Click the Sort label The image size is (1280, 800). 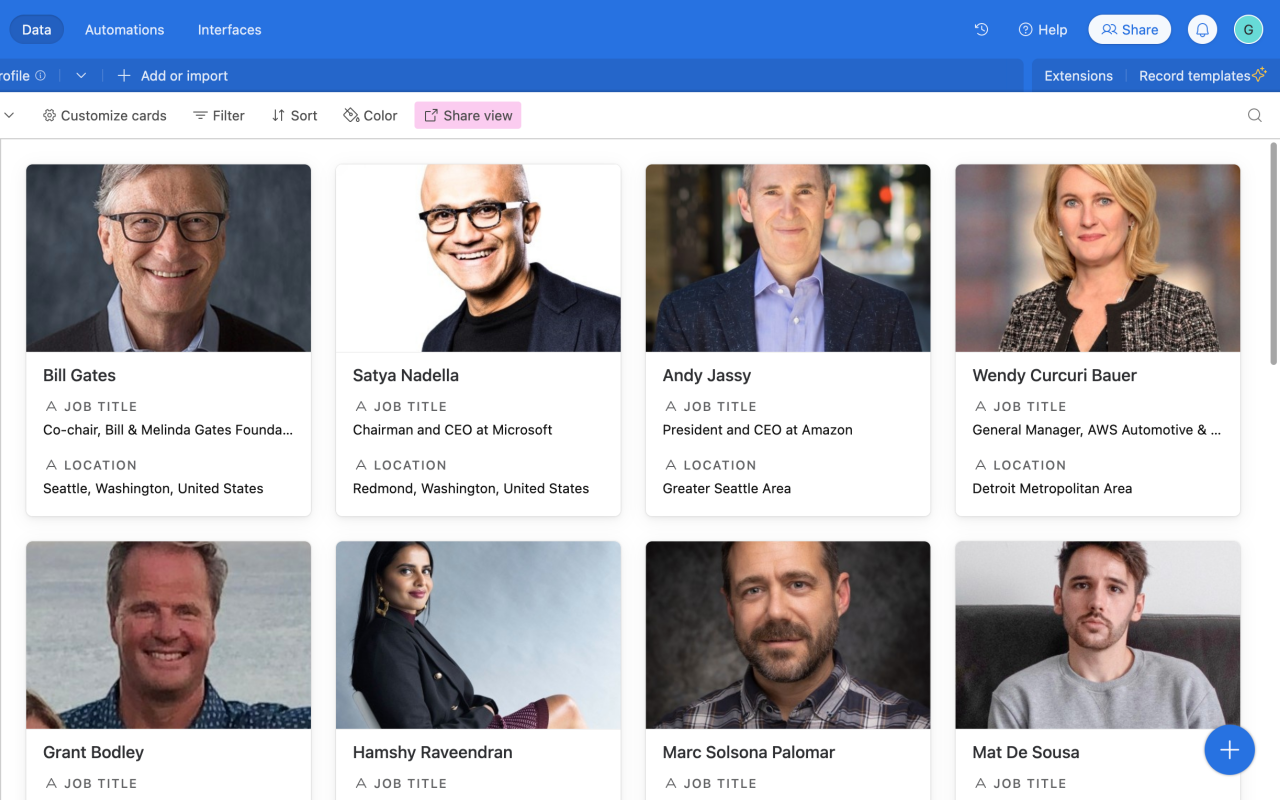tap(304, 116)
